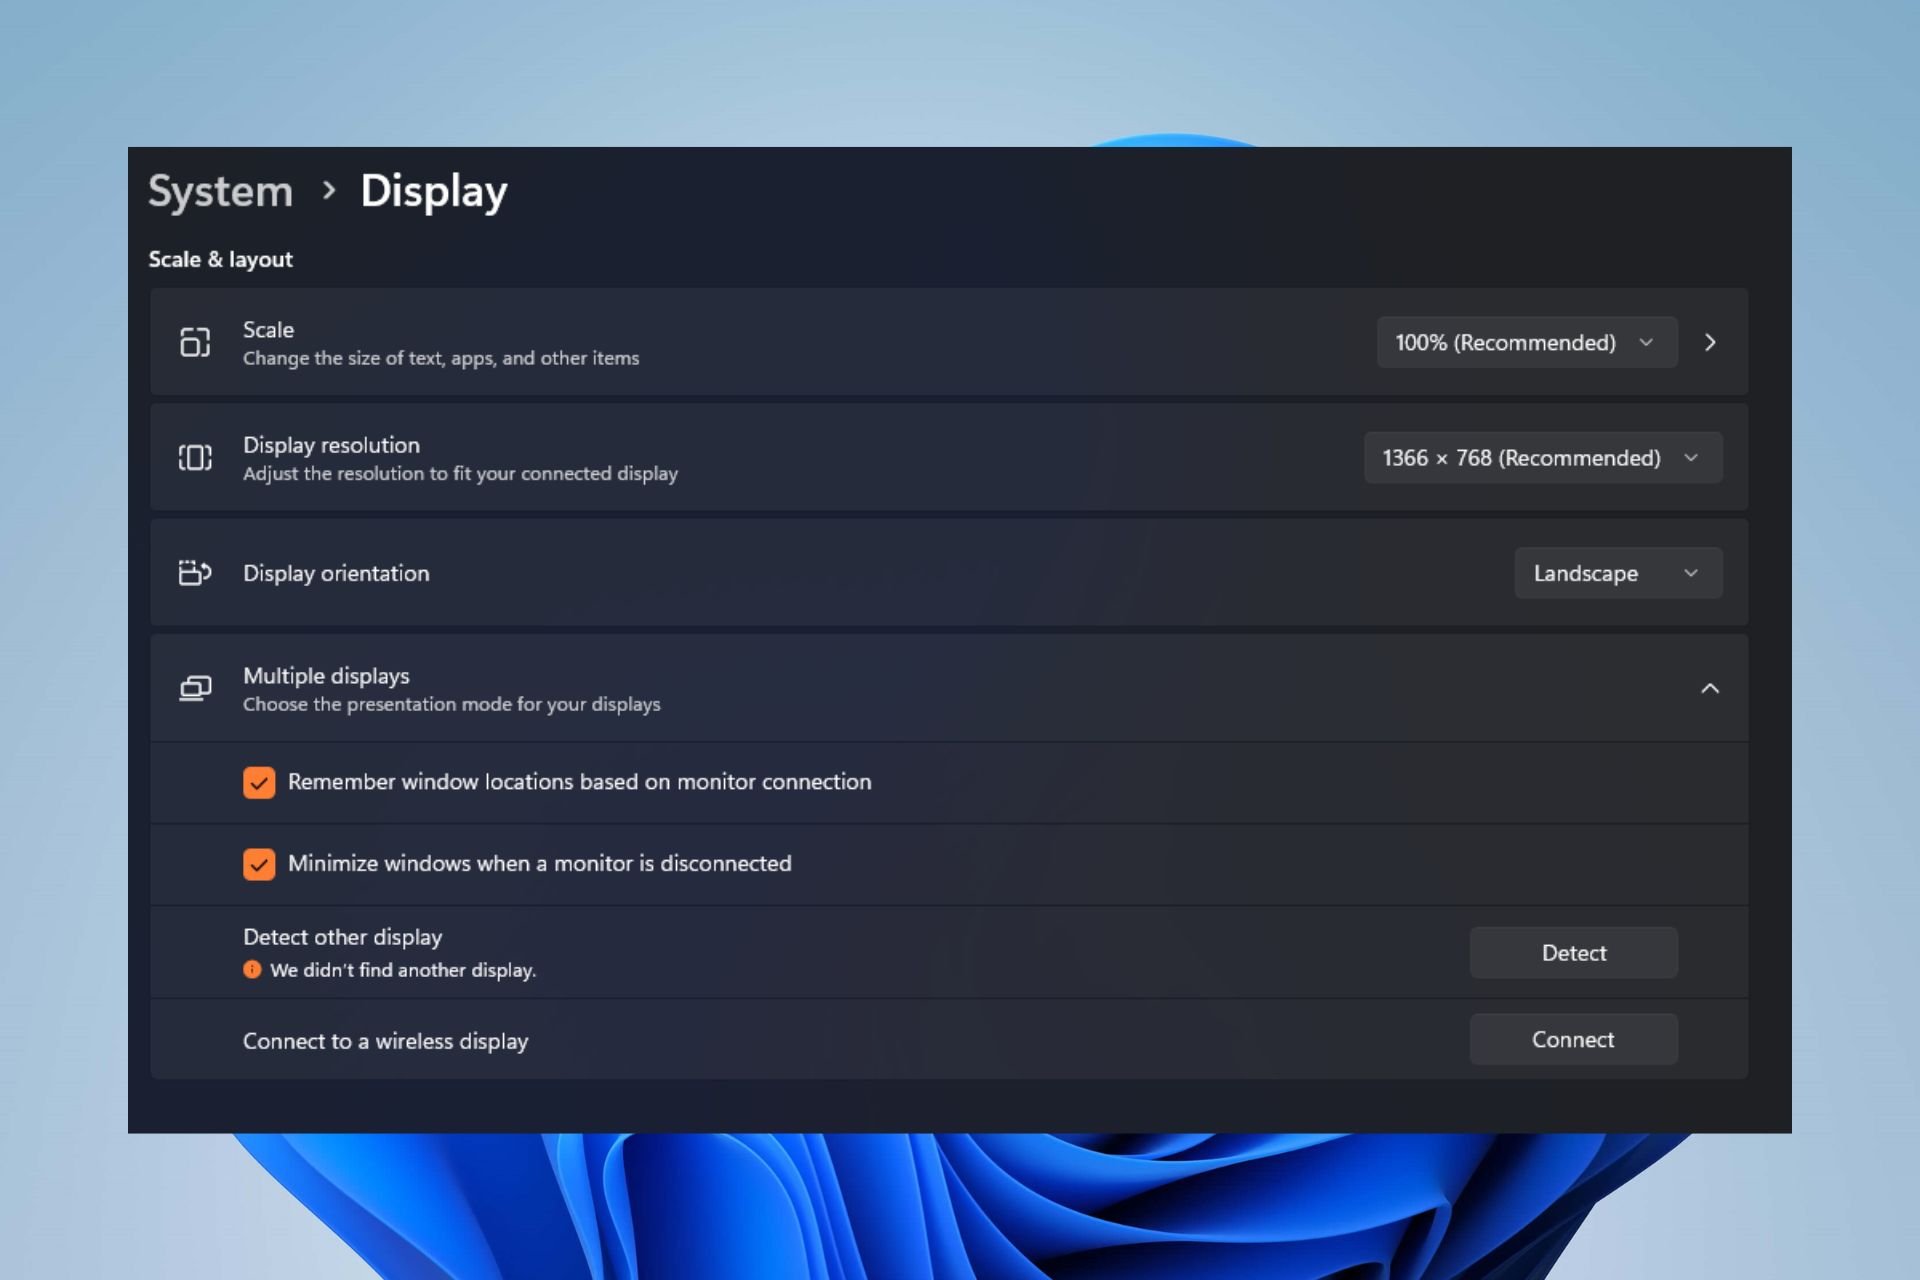1920x1280 pixels.
Task: Navigate back using the System breadcrumb
Action: pos(220,191)
